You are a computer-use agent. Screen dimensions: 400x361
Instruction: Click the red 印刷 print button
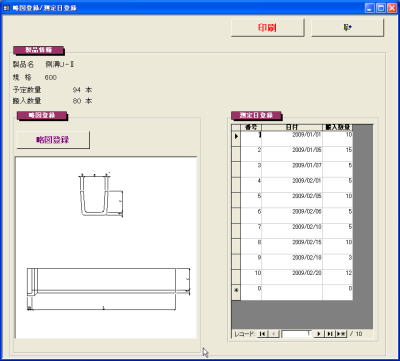(268, 27)
